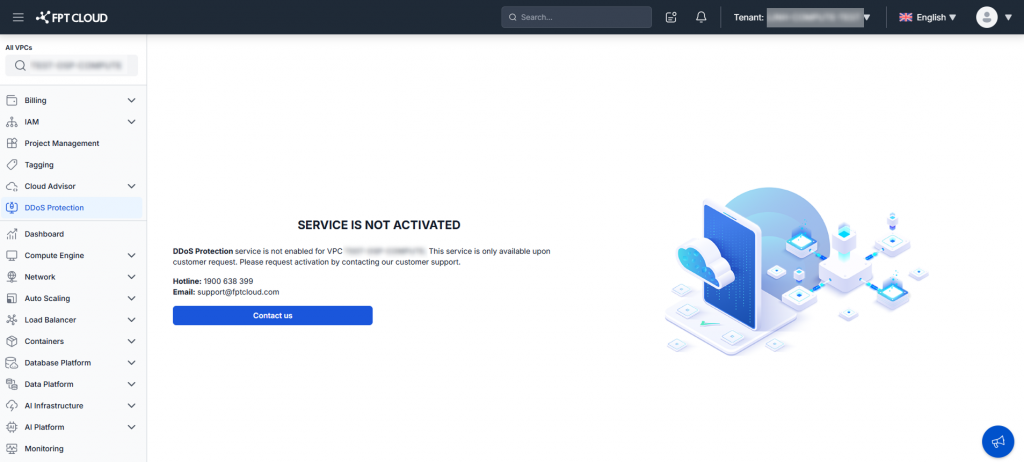
Task: Open the user avatar menu
Action: pos(992,17)
